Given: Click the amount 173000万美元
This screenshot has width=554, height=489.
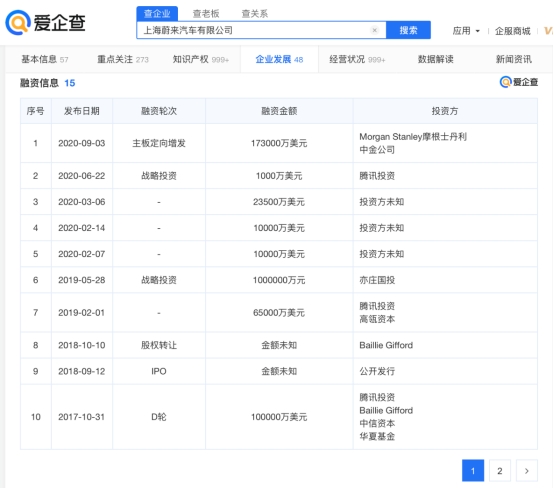Looking at the screenshot, I should [x=279, y=143].
